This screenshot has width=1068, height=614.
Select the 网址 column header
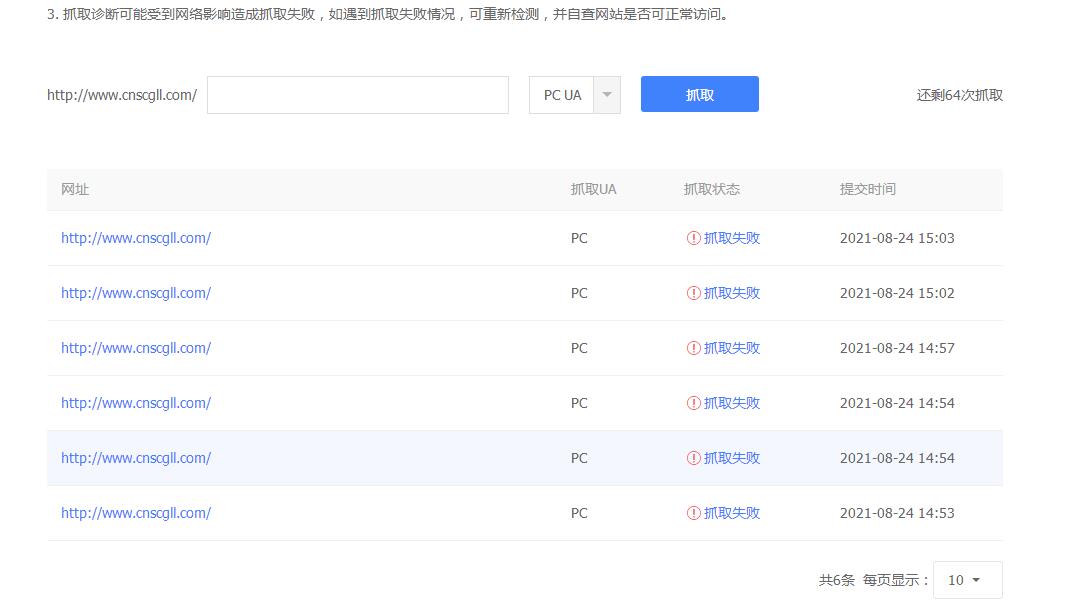click(x=75, y=189)
